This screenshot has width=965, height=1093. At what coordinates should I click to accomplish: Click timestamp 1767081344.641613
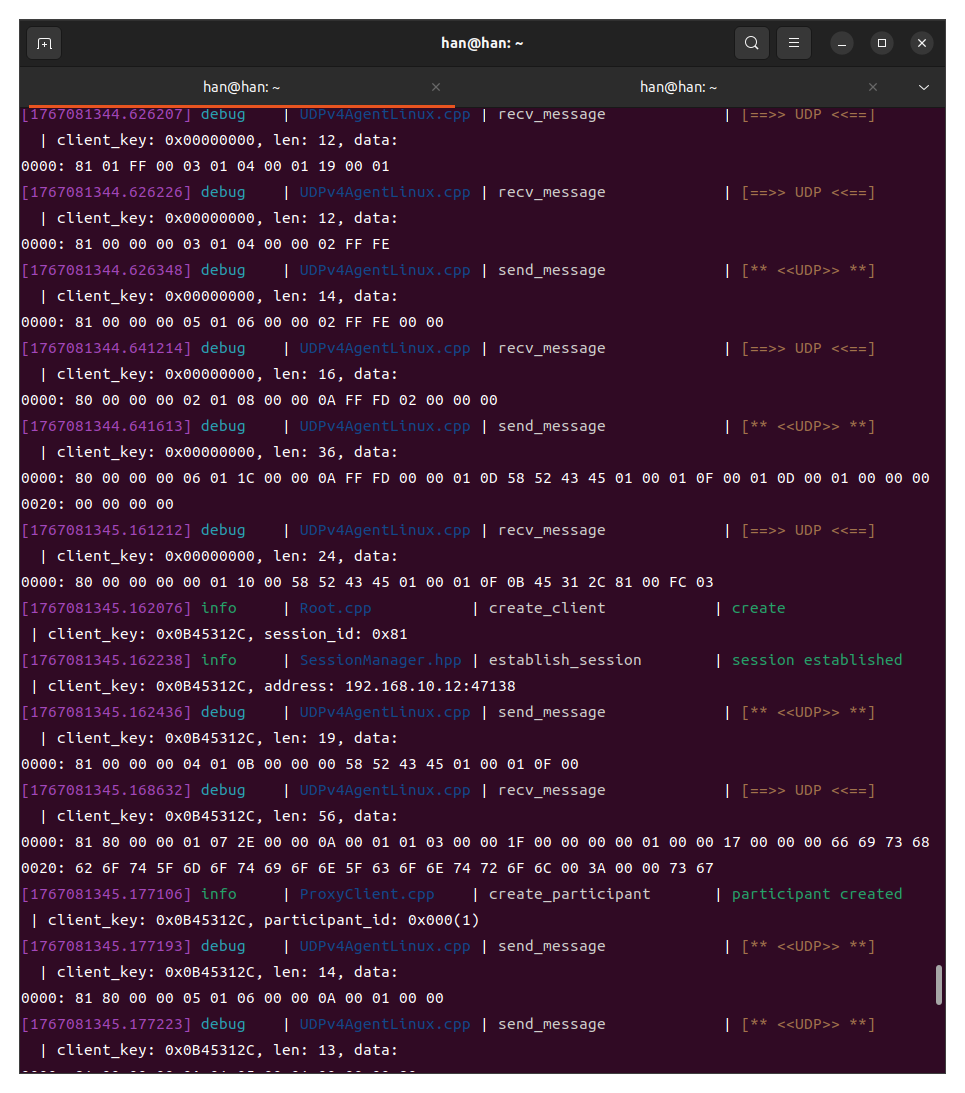pyautogui.click(x=106, y=427)
